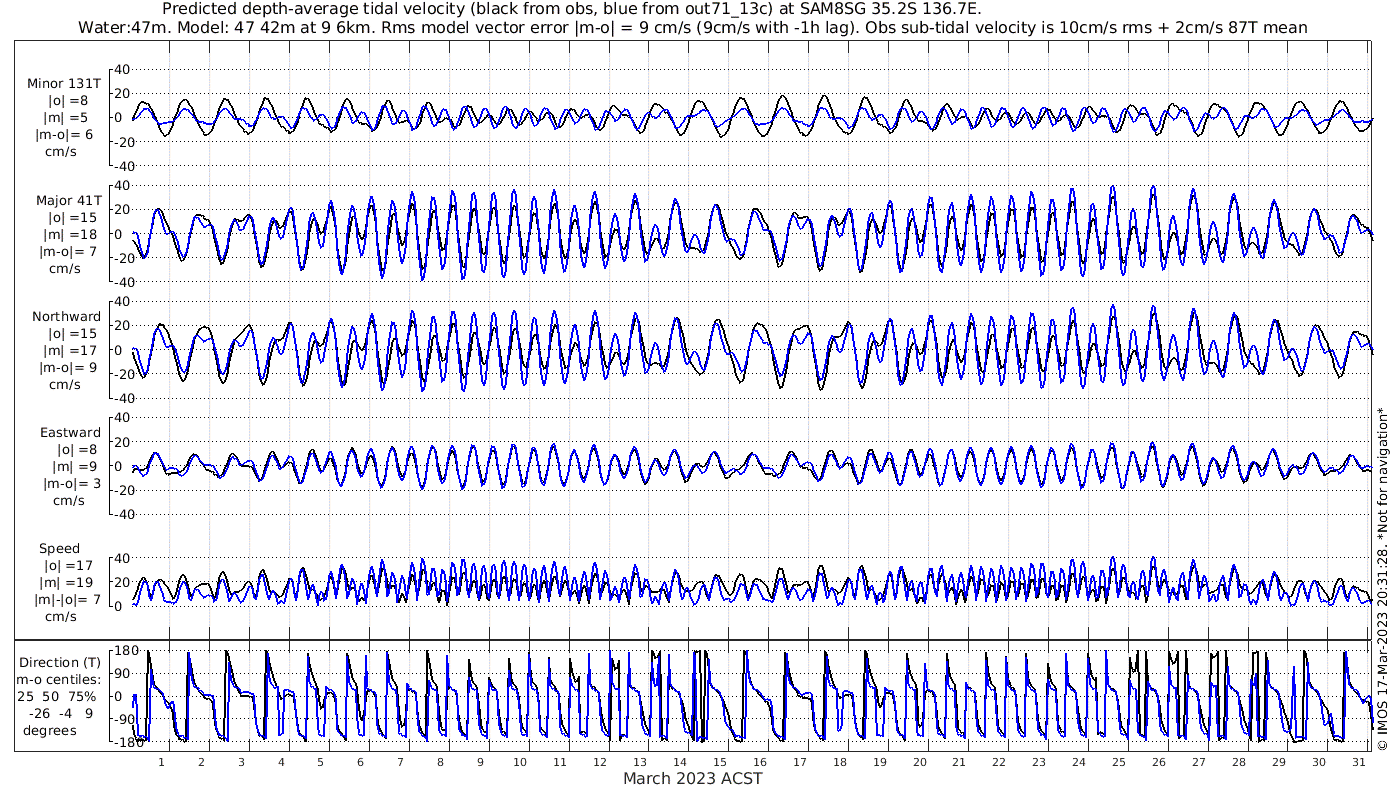Click the 'degrees' unit label
1400x800 pixels.
point(50,730)
